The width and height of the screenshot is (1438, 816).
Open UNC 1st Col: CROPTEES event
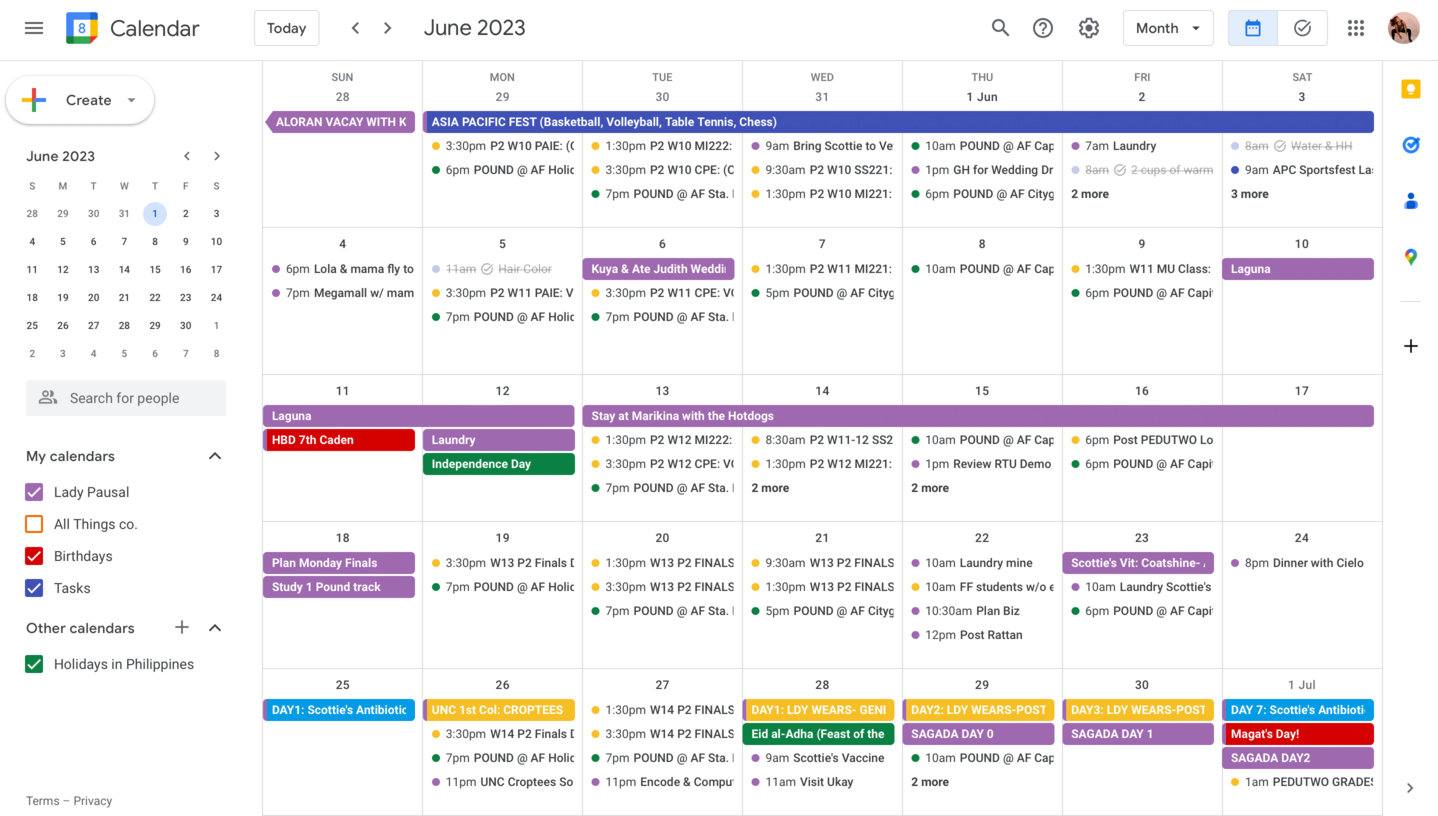pyautogui.click(x=499, y=710)
